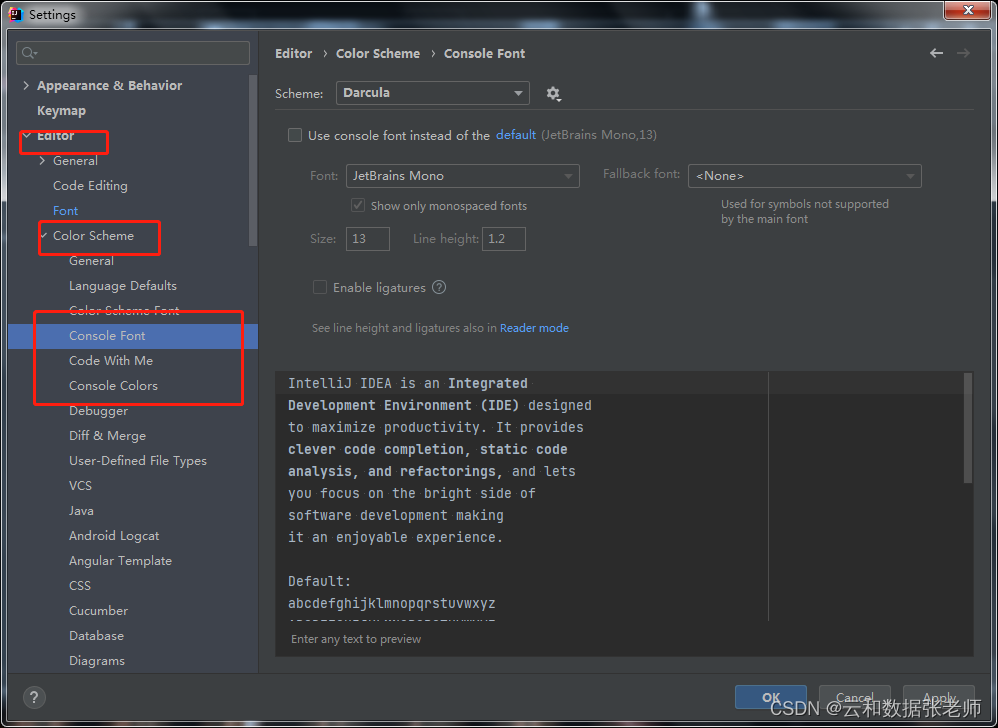
Task: Focus the settings search field
Action: click(133, 53)
